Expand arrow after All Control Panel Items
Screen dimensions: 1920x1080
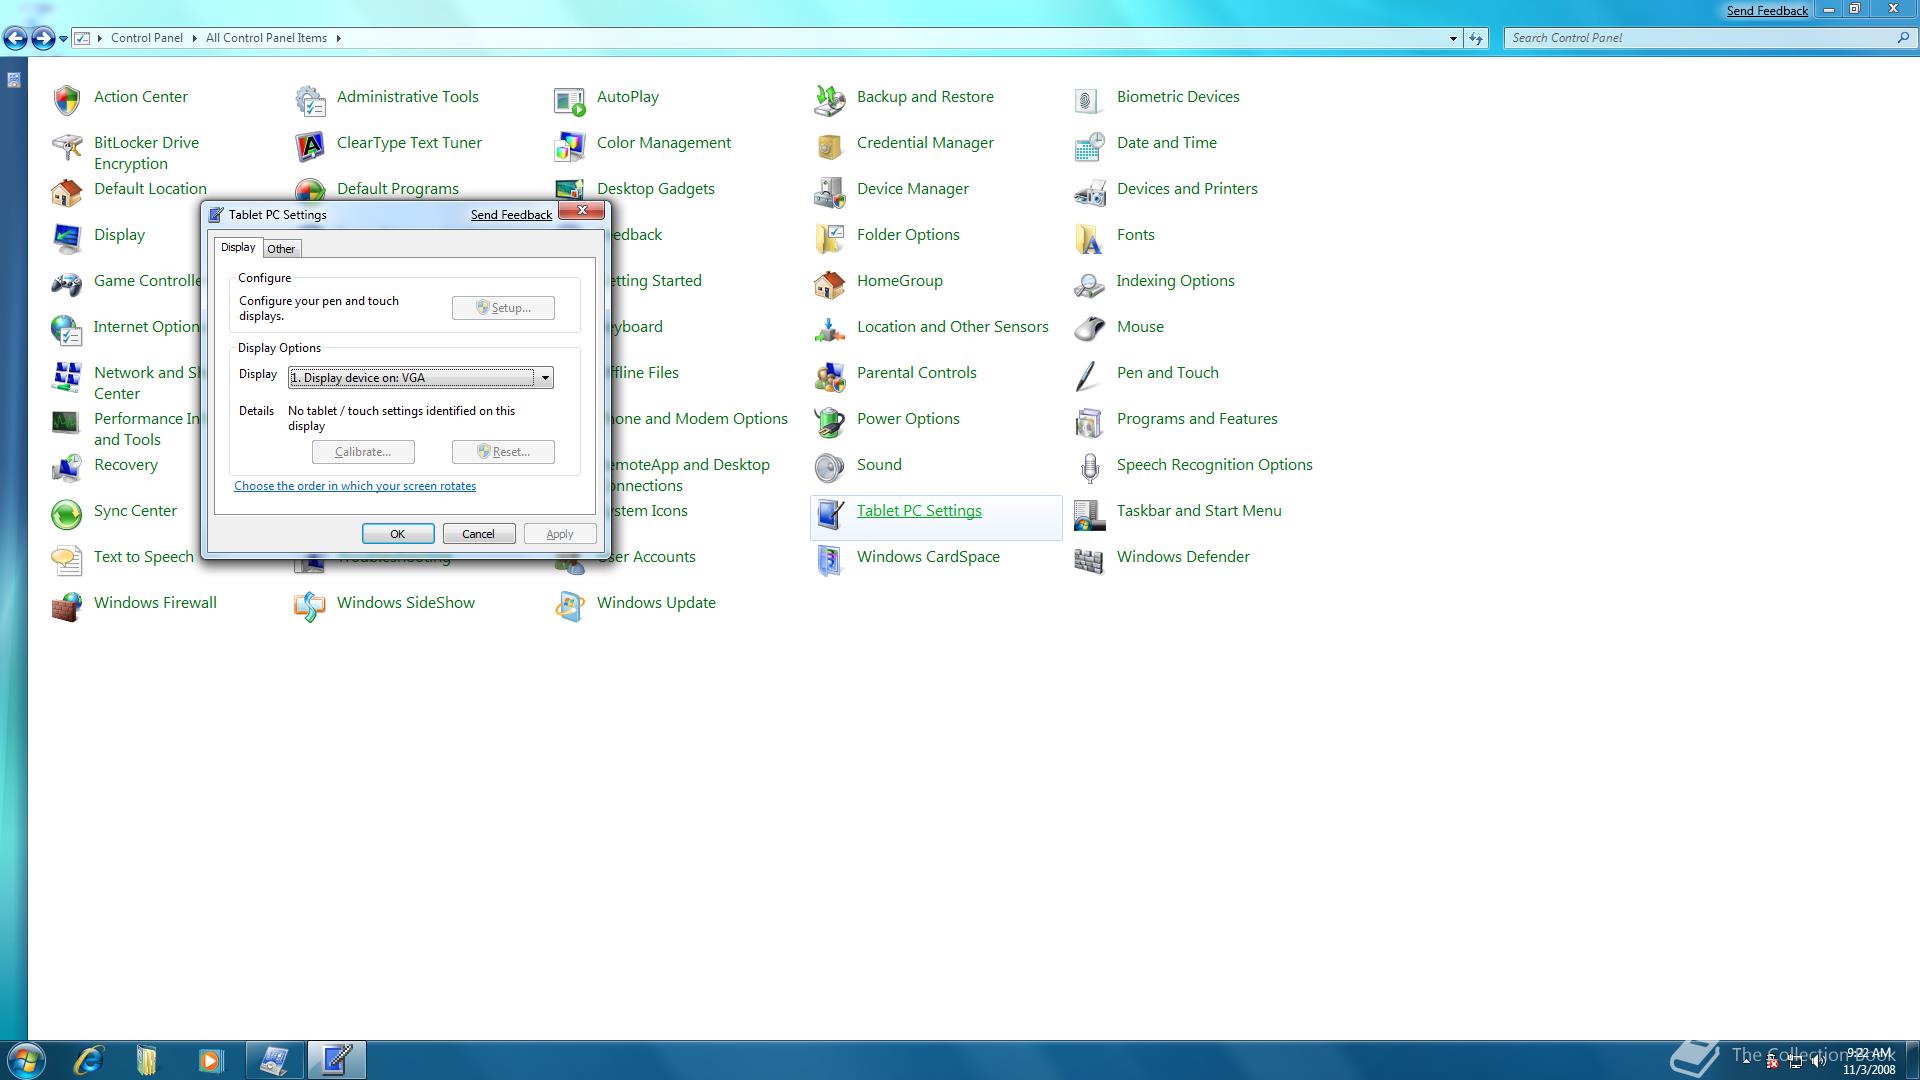[339, 38]
